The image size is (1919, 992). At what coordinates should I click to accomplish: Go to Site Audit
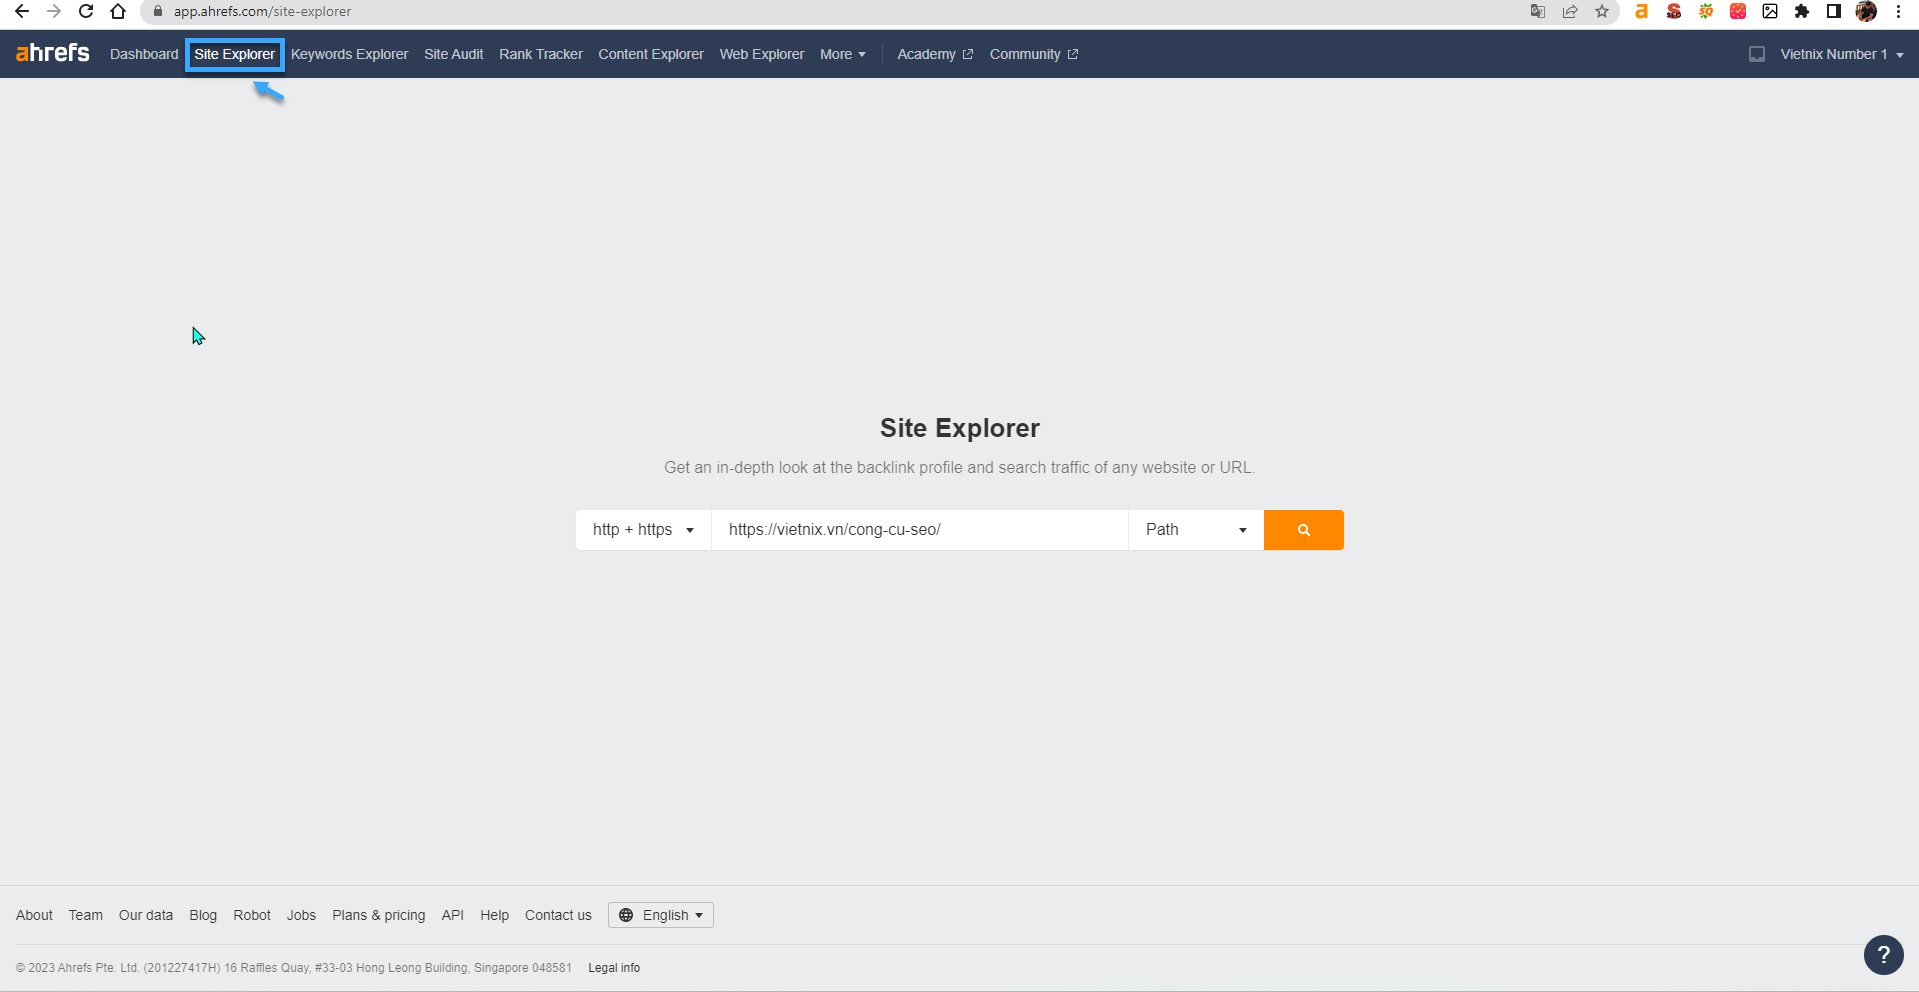453,54
